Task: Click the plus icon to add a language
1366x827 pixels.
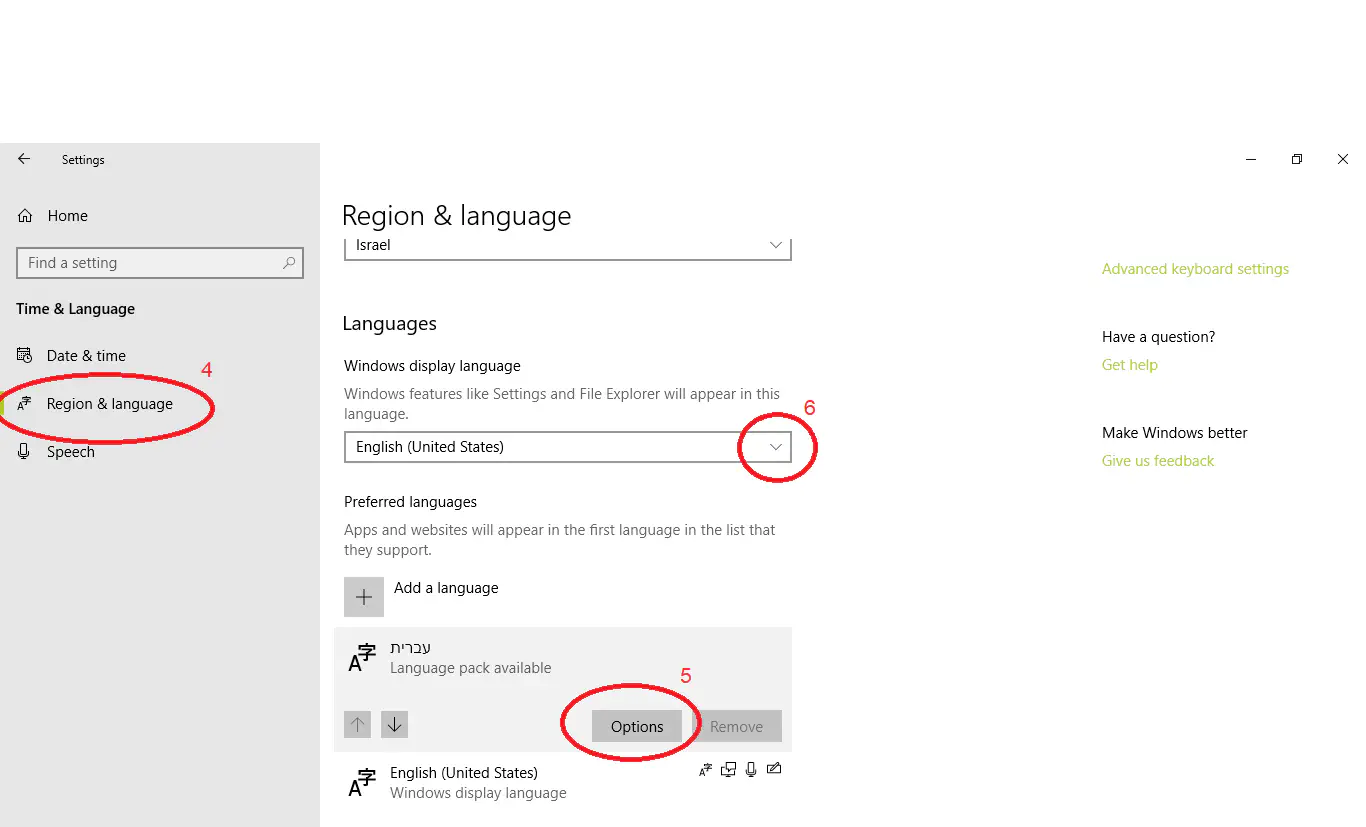Action: (x=364, y=597)
